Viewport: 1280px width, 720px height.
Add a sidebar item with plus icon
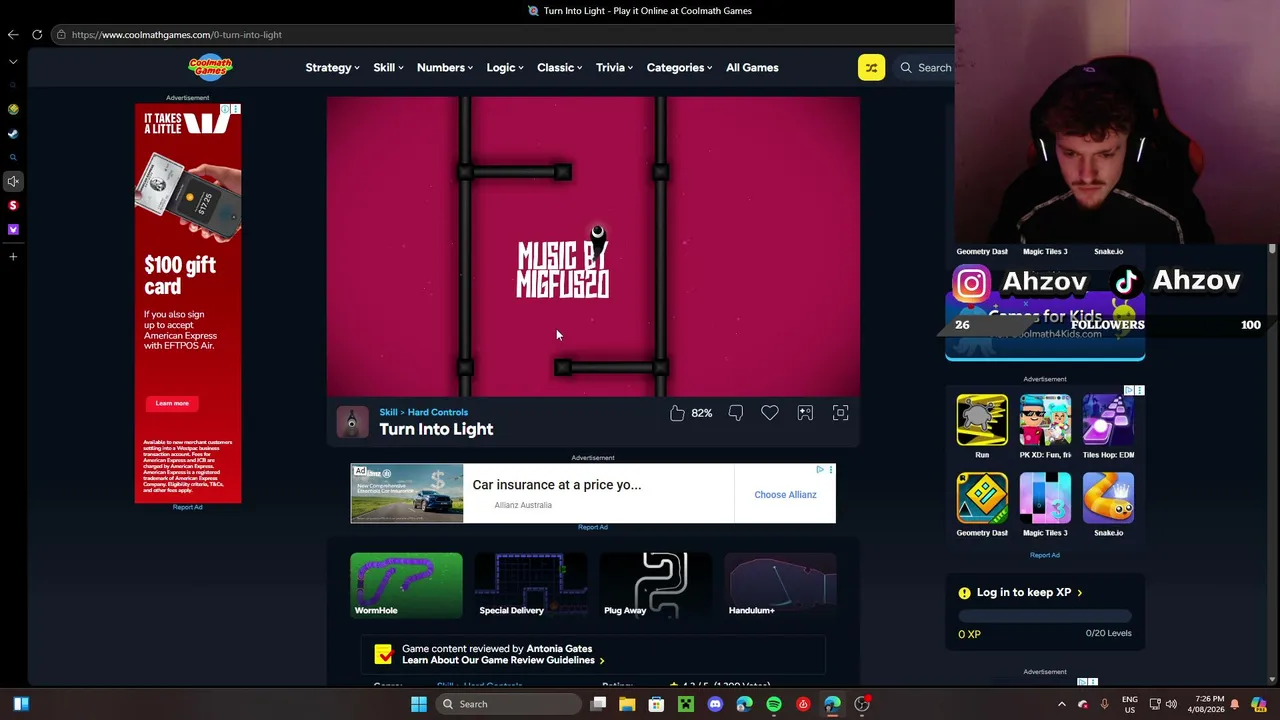point(13,257)
